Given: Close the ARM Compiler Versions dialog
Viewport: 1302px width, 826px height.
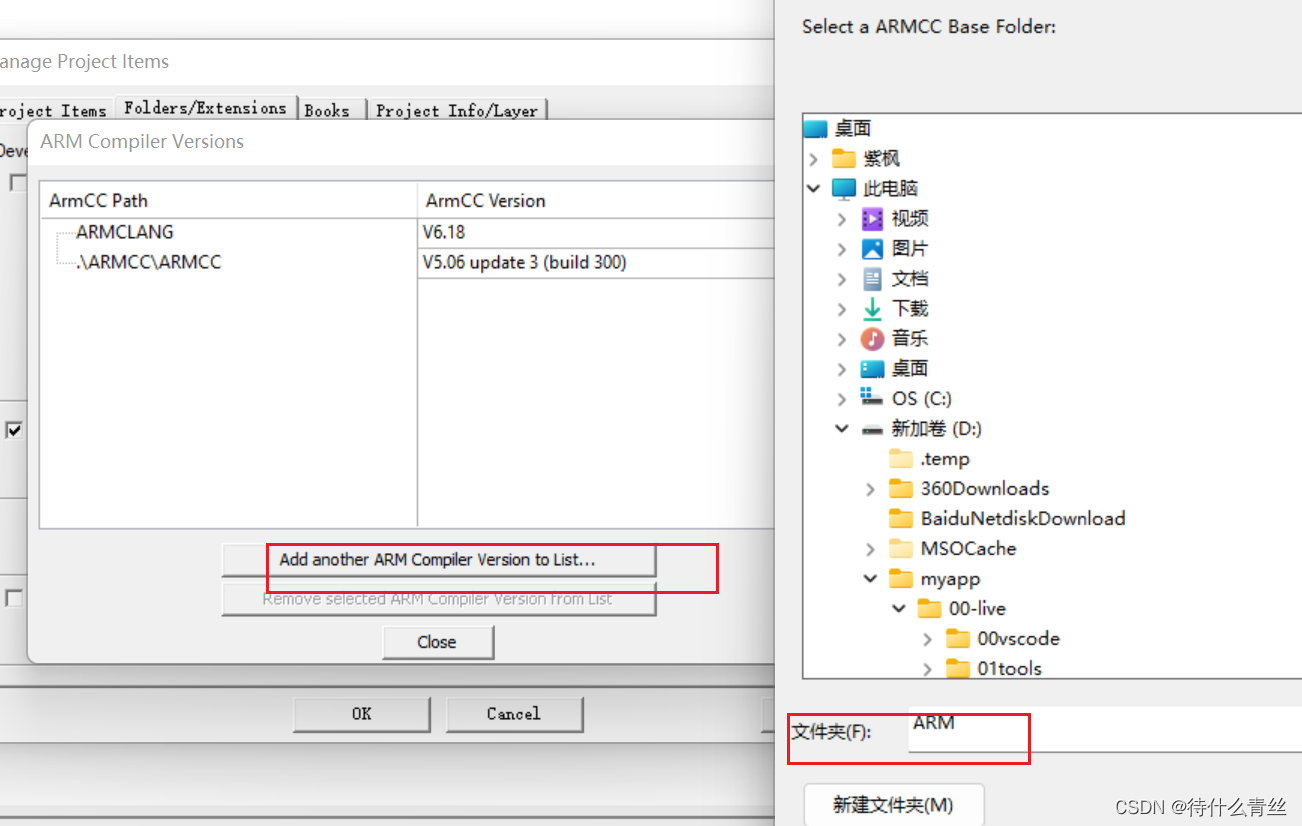Looking at the screenshot, I should [x=437, y=642].
